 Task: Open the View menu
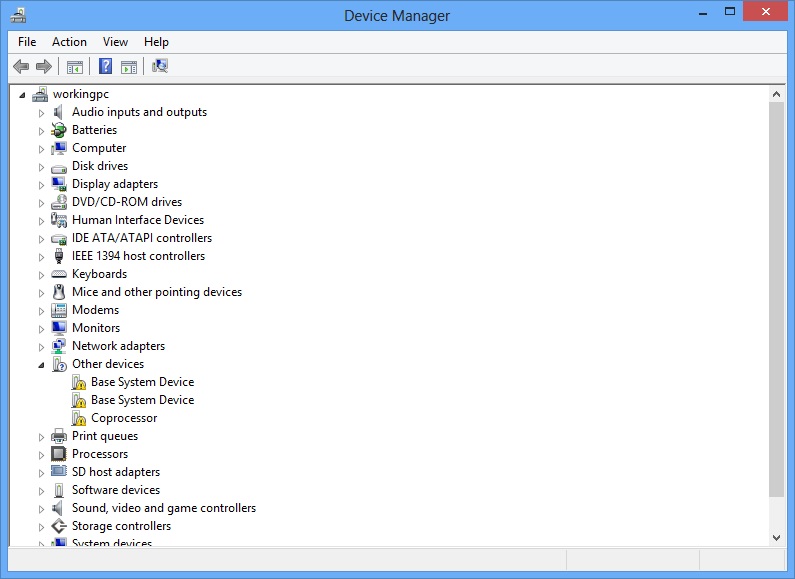click(115, 42)
